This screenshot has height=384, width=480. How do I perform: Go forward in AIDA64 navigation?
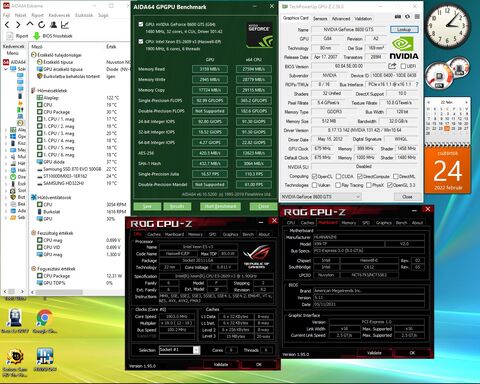tap(18, 25)
